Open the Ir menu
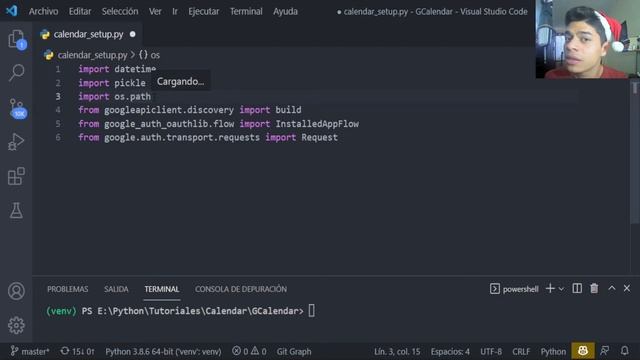640x360 pixels. click(x=175, y=11)
